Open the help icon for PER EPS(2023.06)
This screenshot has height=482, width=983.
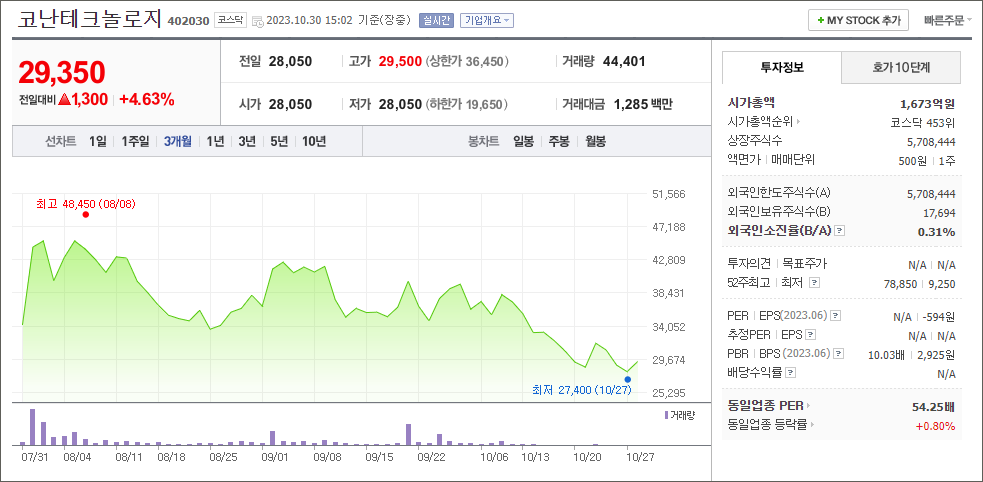tap(836, 316)
